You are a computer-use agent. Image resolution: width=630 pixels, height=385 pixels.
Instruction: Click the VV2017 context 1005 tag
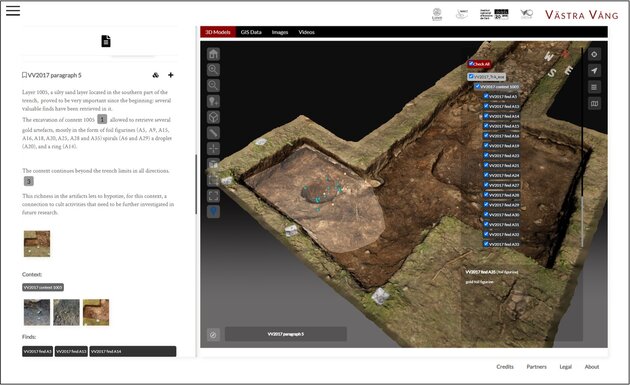[x=43, y=287]
